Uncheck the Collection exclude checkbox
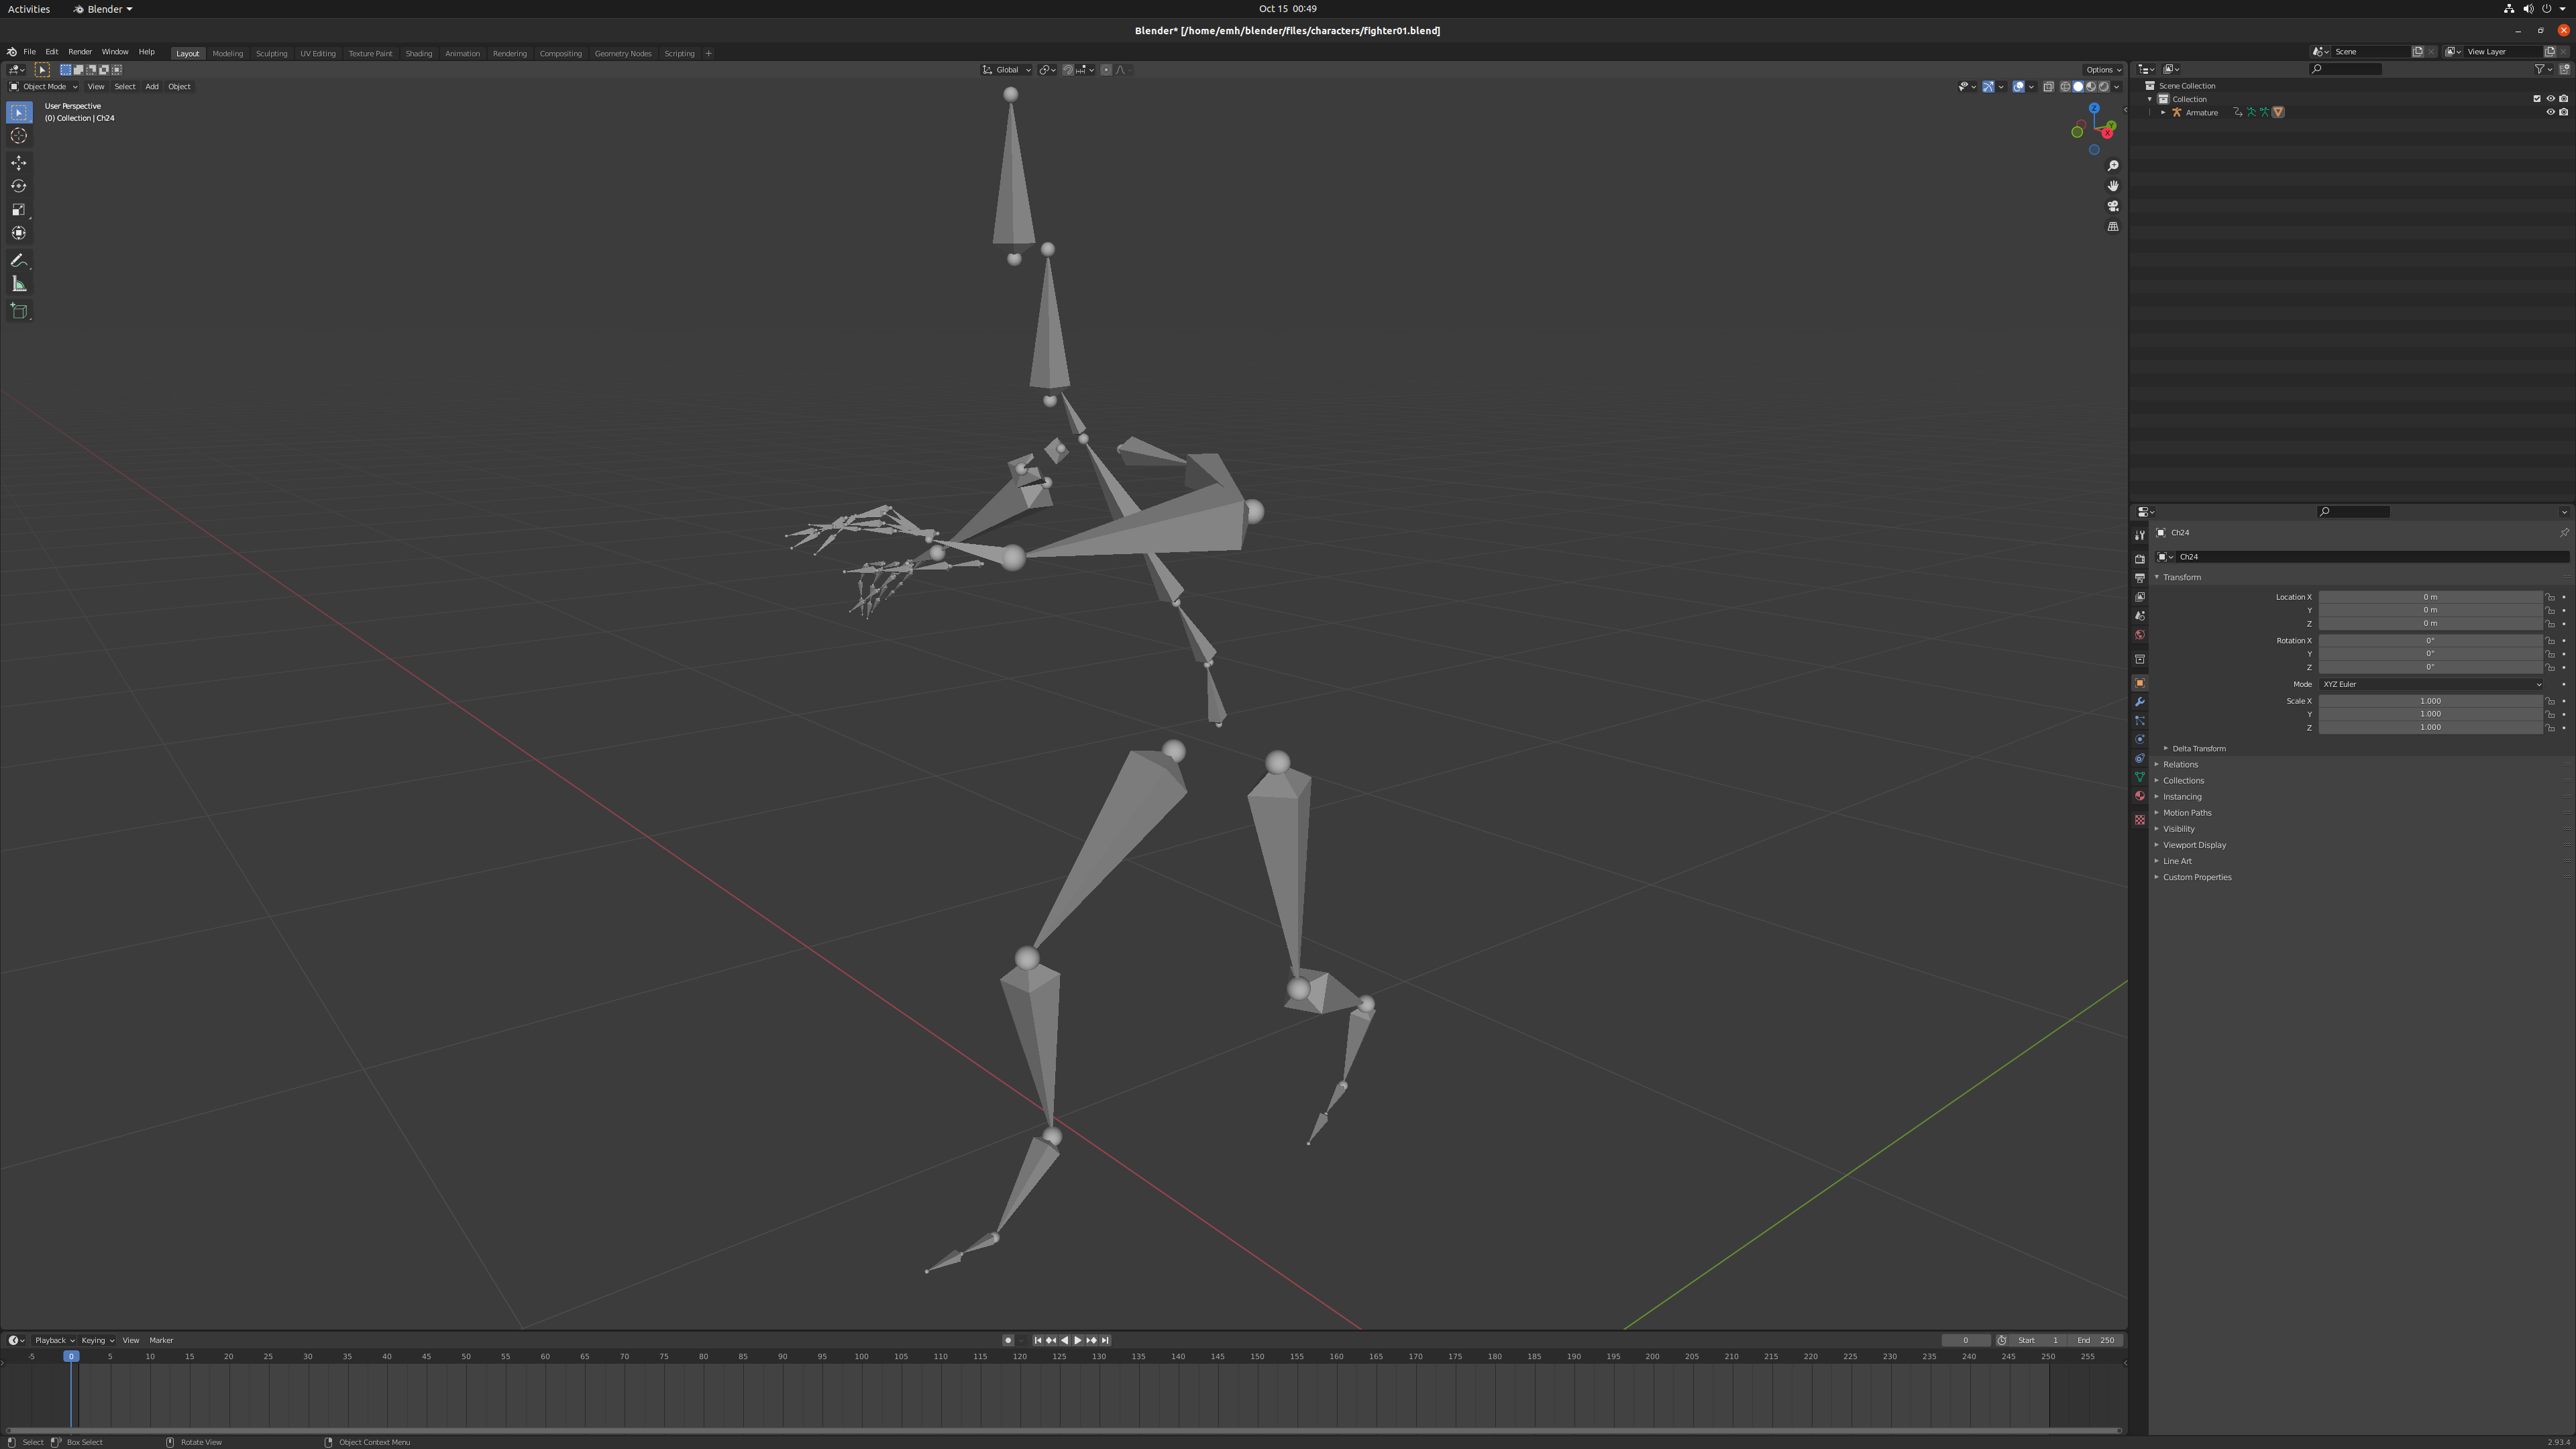 (x=2537, y=99)
